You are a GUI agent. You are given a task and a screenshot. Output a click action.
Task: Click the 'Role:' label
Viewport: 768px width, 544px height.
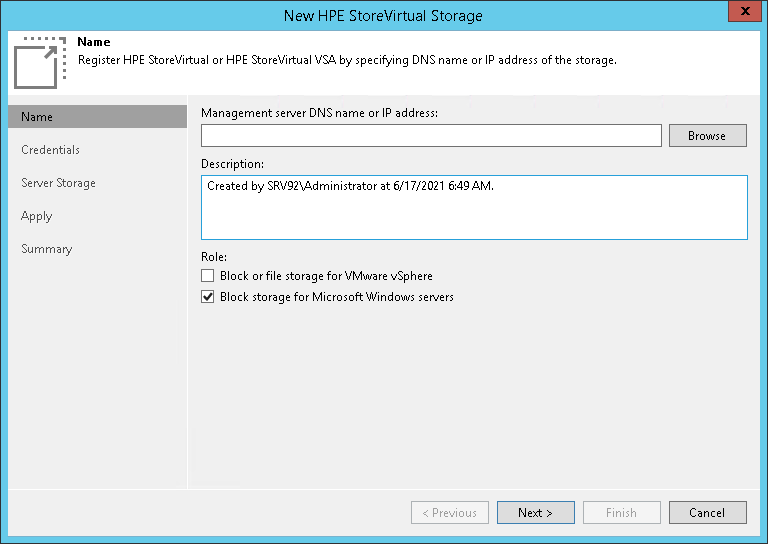click(x=214, y=257)
